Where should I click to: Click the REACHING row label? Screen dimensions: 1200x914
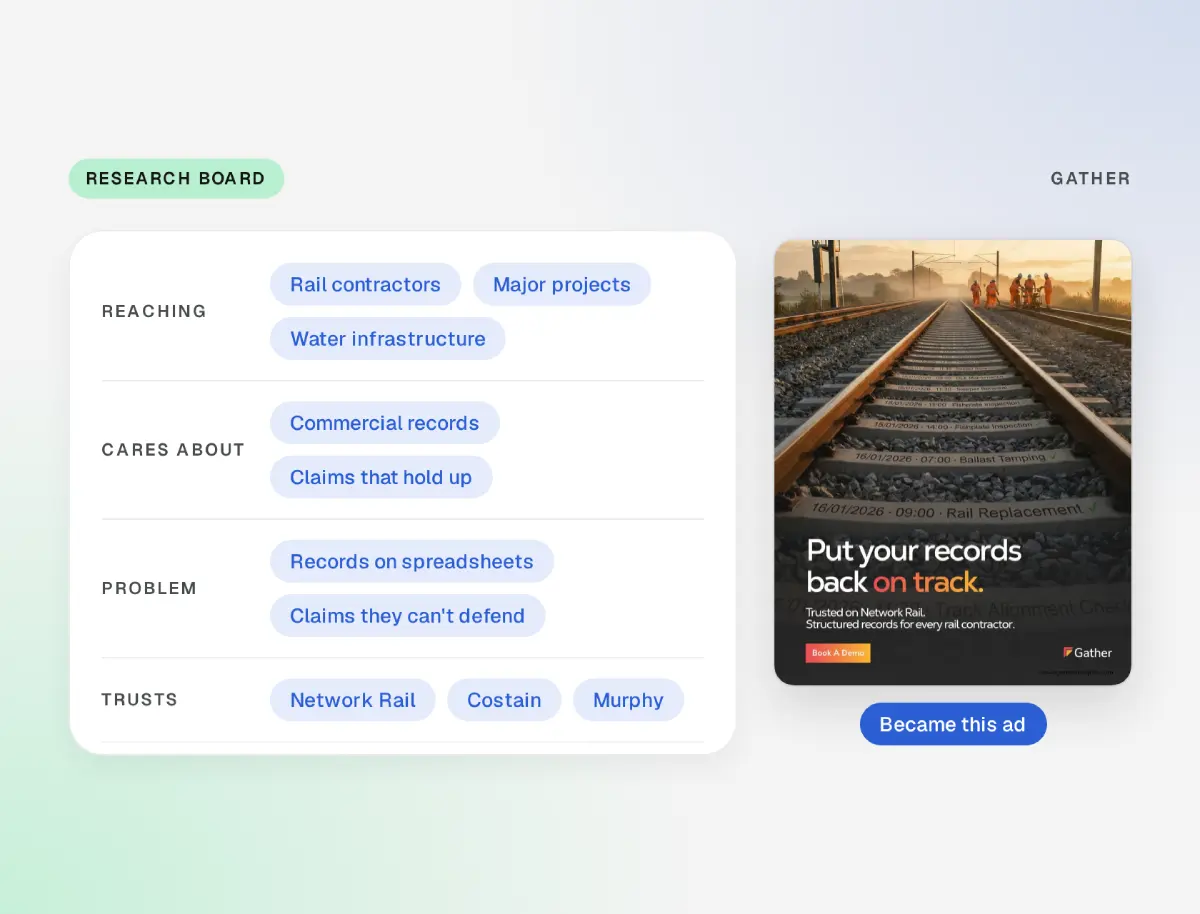coord(154,311)
